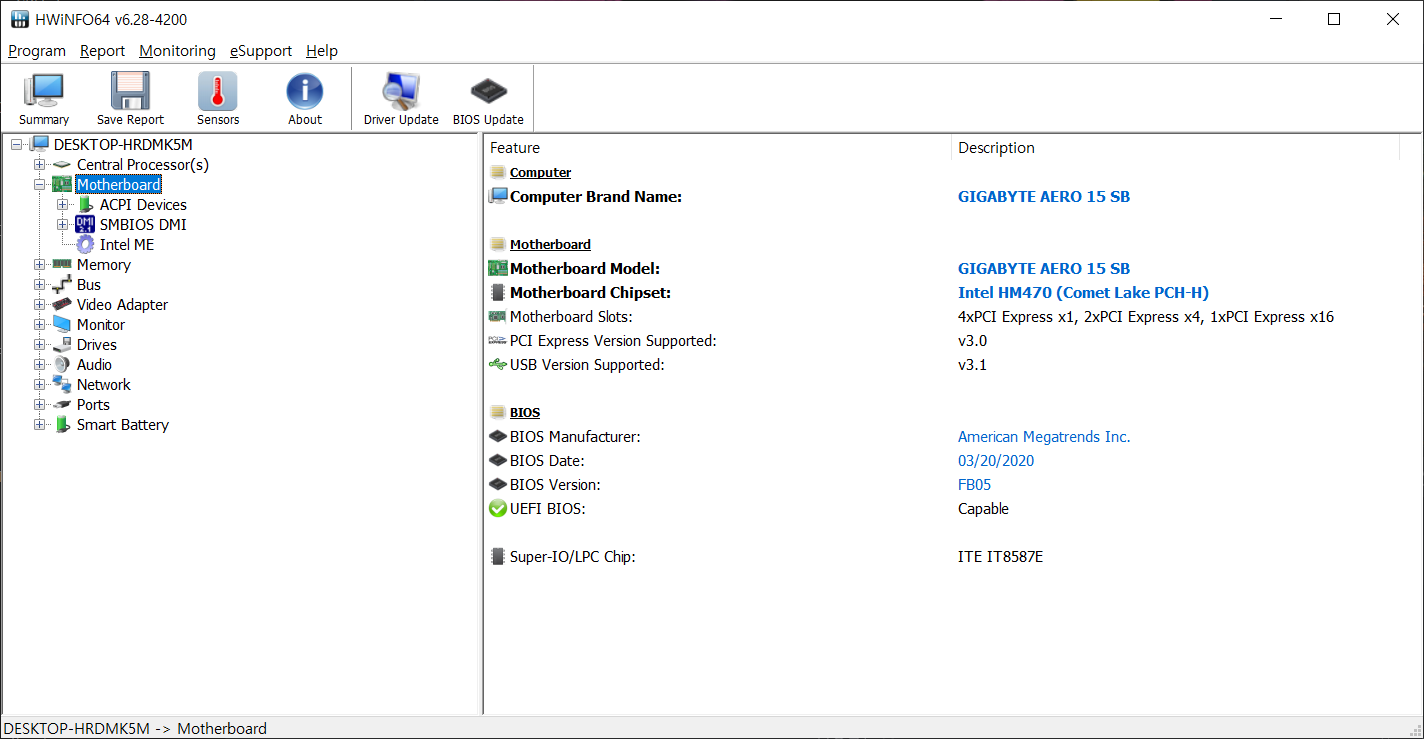Viewport: 1424px width, 739px height.
Task: Click the Drives tree icon
Action: (x=62, y=345)
